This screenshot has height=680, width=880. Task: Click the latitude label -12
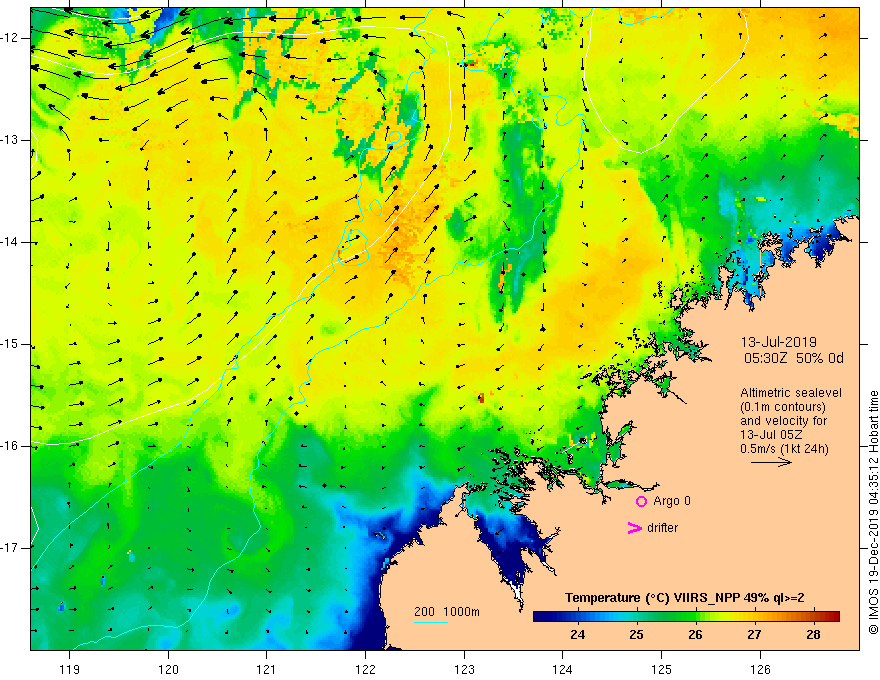pos(10,38)
